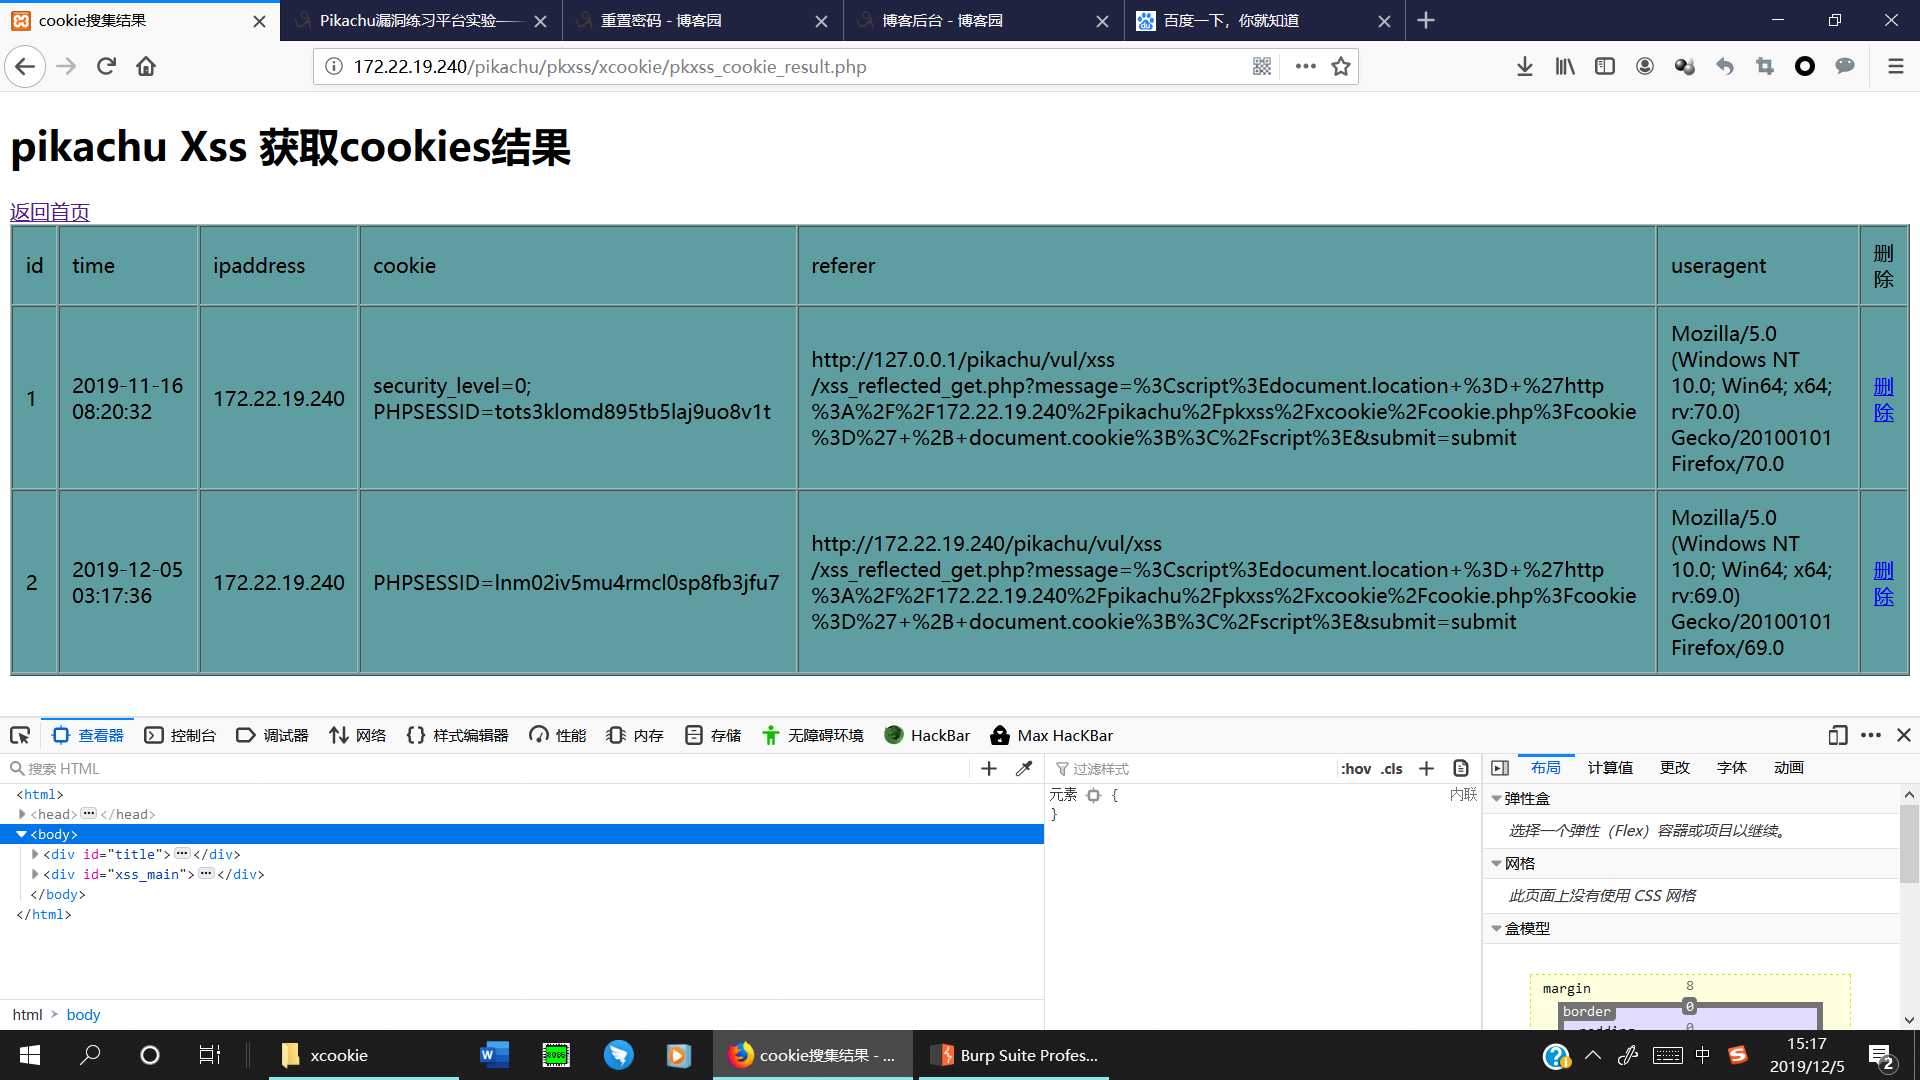Screen dimensions: 1920x1080
Task: Switch to Pikachu漏洞练习平台 browser tab
Action: 421,20
